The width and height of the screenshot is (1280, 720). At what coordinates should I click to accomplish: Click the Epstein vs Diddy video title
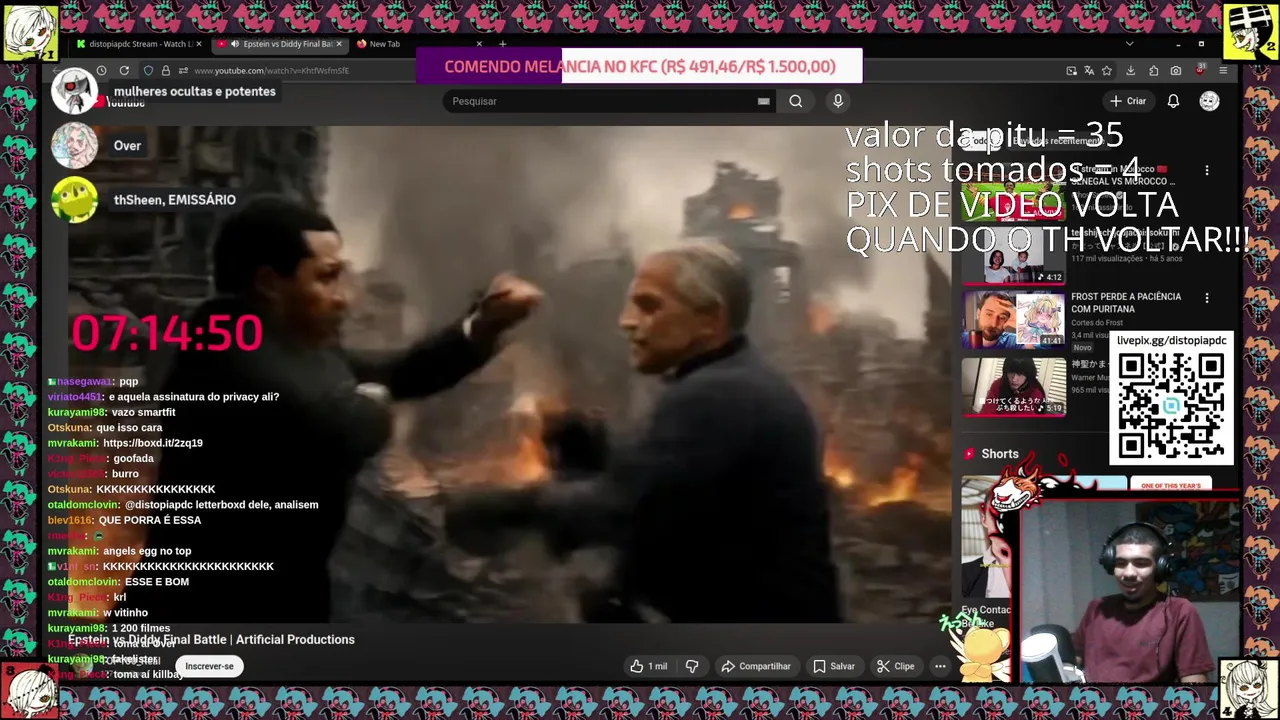tap(211, 639)
